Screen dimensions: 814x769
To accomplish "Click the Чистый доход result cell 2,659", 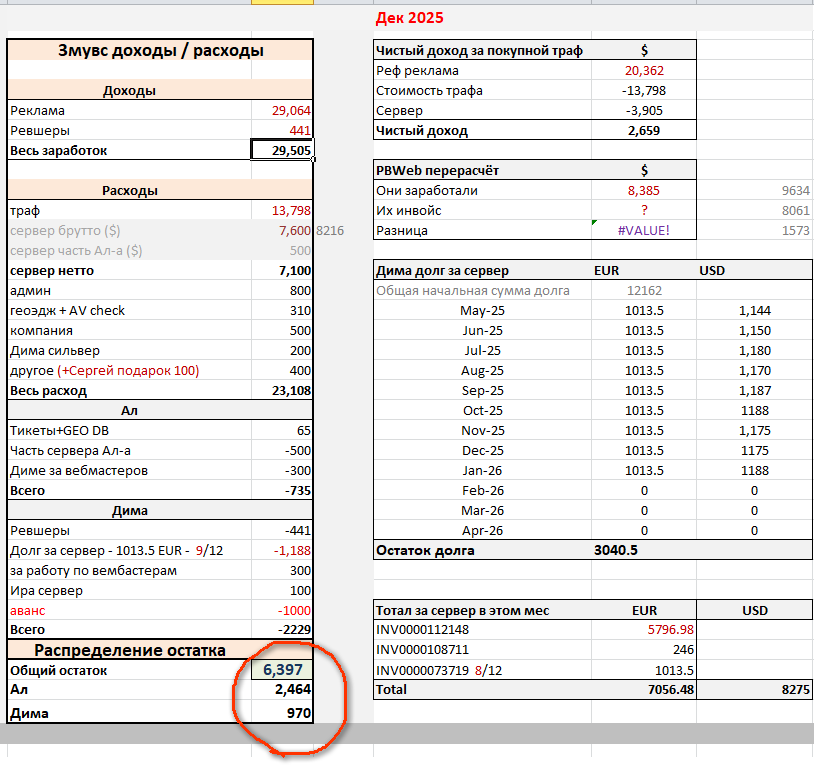I will coord(645,131).
